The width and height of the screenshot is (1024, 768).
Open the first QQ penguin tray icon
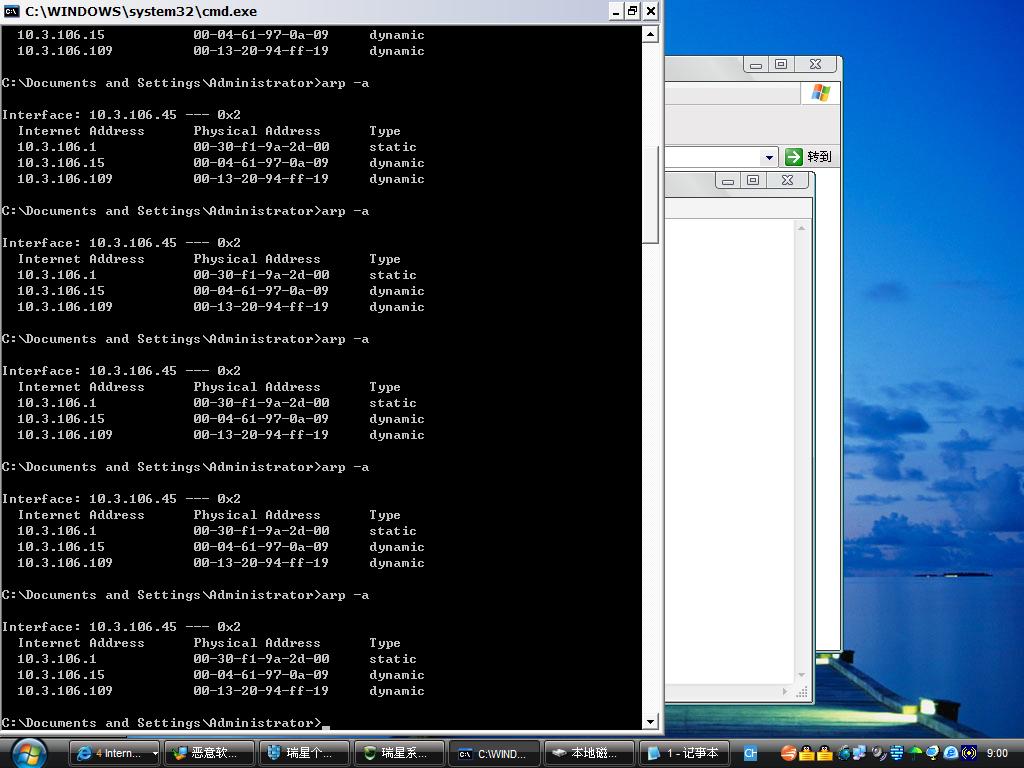coord(807,754)
